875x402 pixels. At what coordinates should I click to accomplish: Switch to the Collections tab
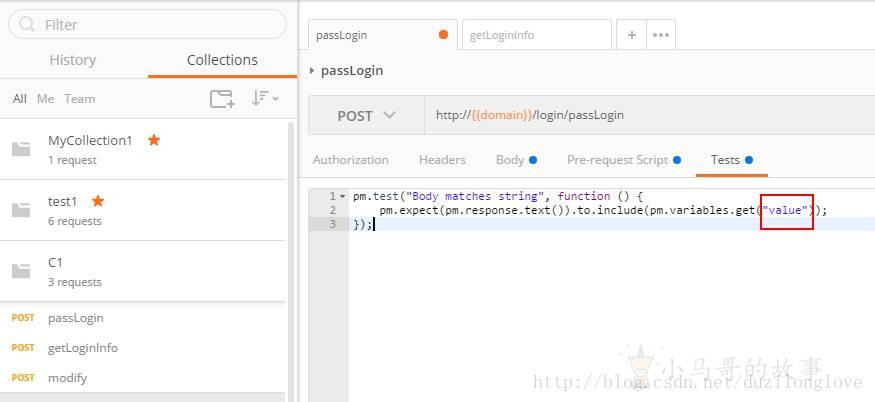[x=222, y=60]
